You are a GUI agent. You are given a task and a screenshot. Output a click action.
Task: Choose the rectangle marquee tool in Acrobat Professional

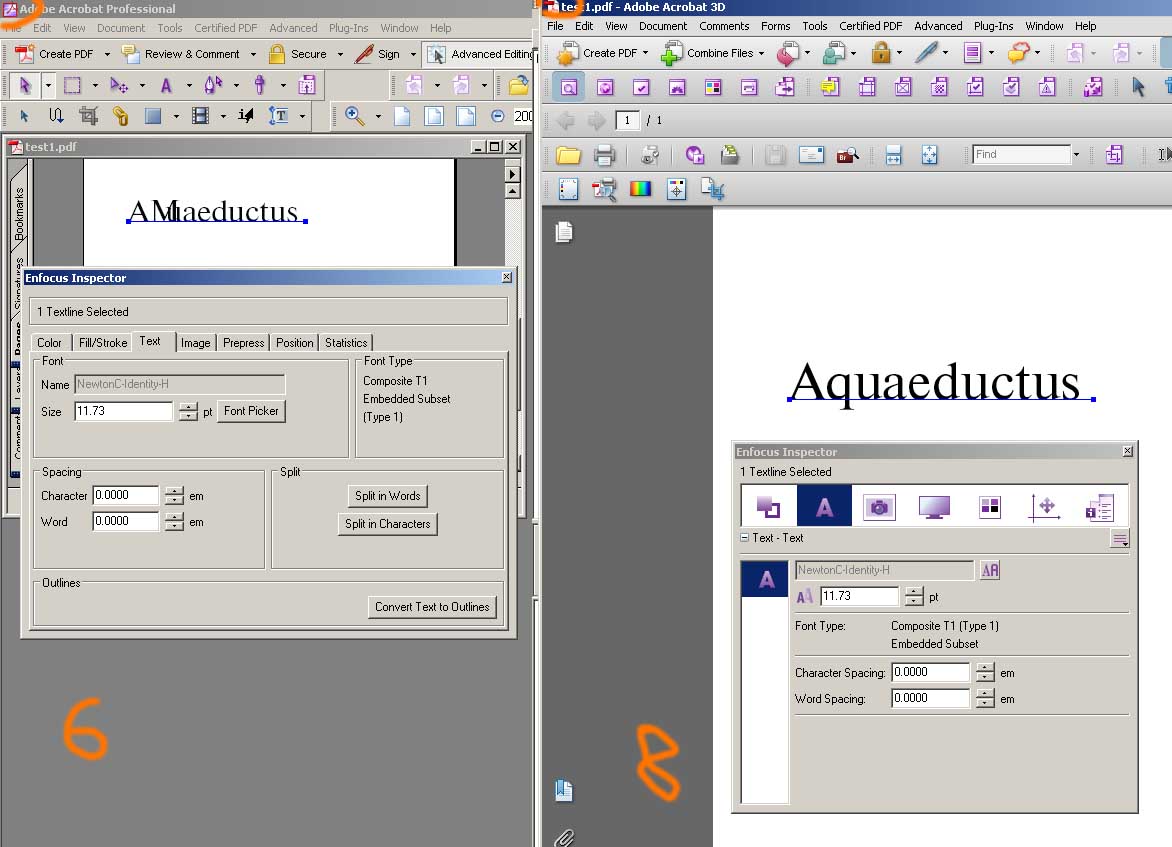coord(72,85)
